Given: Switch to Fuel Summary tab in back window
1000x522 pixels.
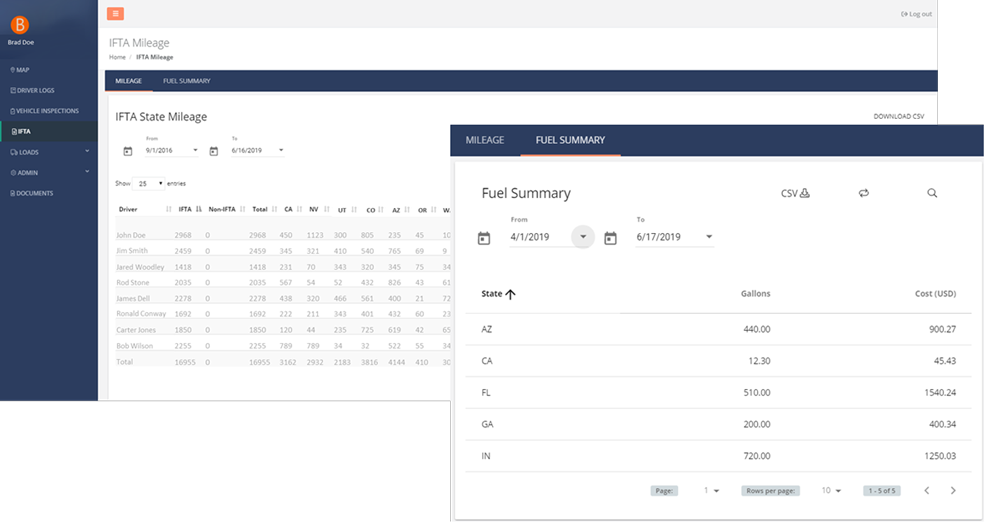Looking at the screenshot, I should tap(186, 81).
